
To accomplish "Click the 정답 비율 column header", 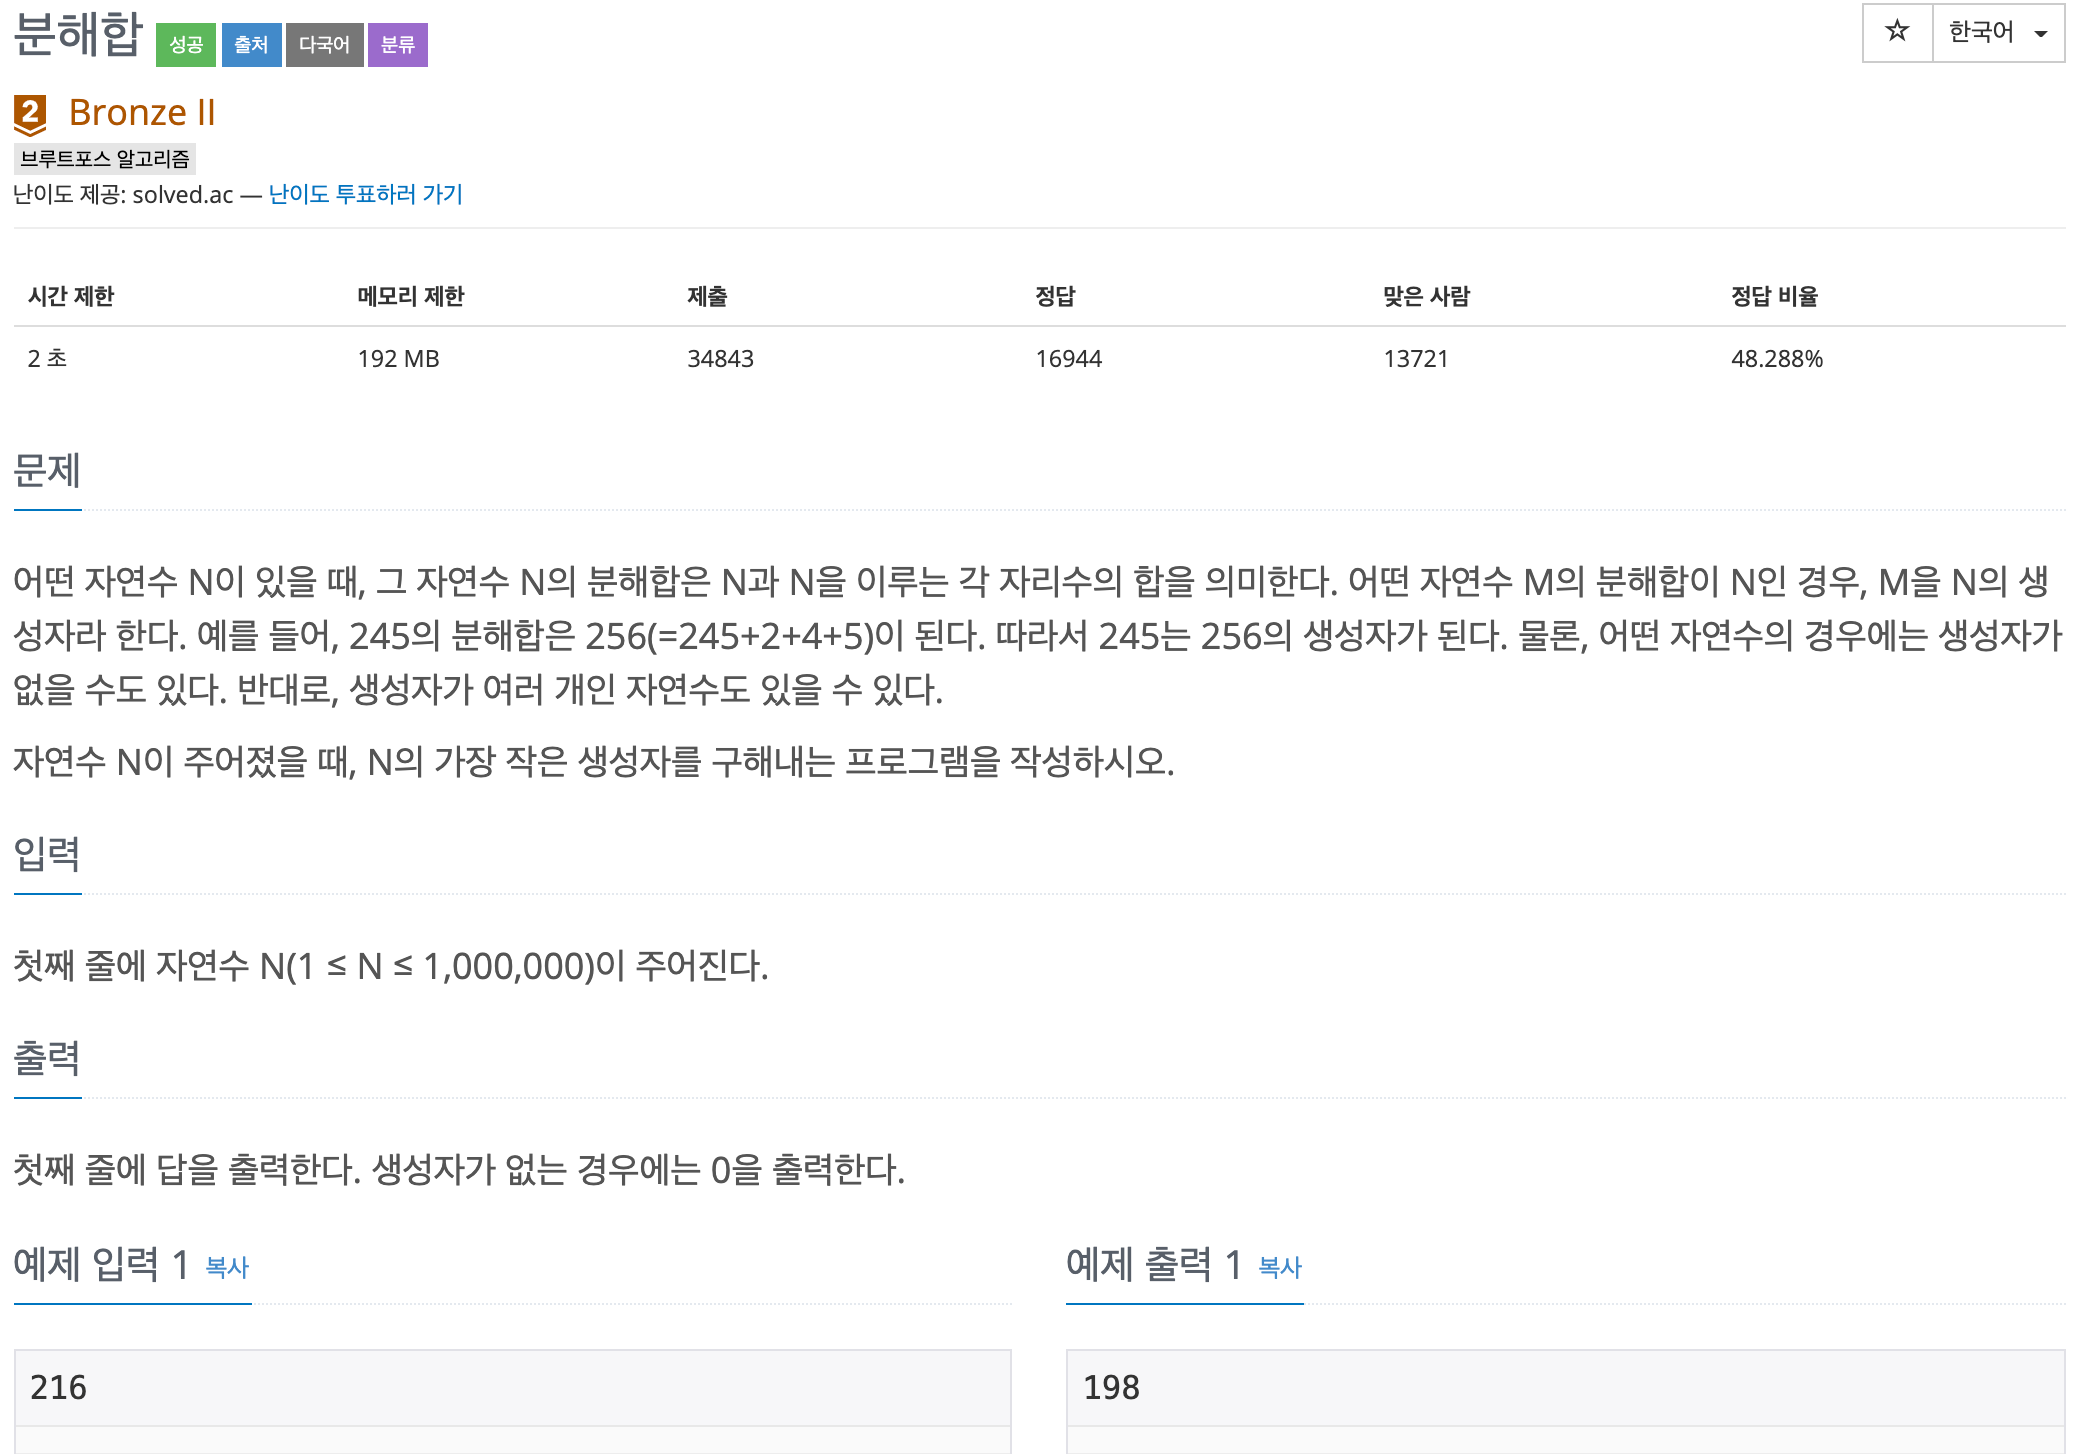I will (1774, 296).
